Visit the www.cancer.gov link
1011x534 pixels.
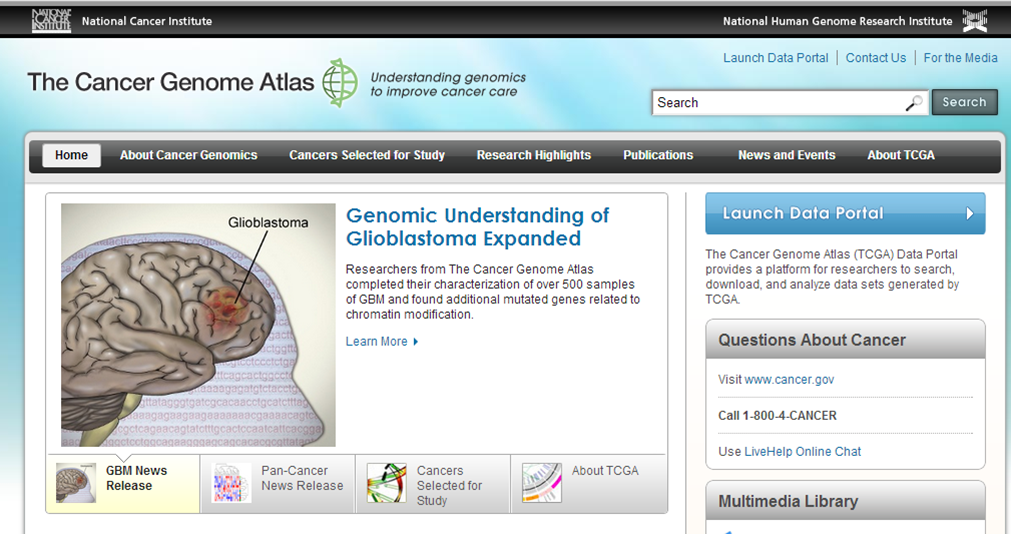(789, 380)
